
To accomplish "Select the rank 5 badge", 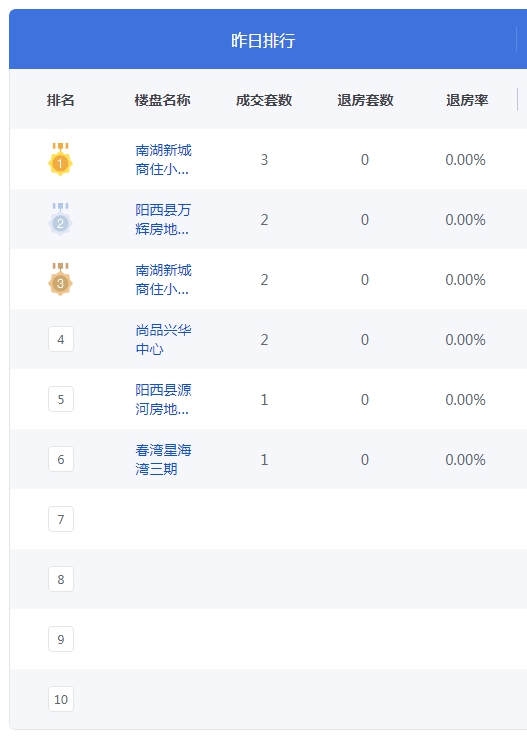I will [61, 399].
